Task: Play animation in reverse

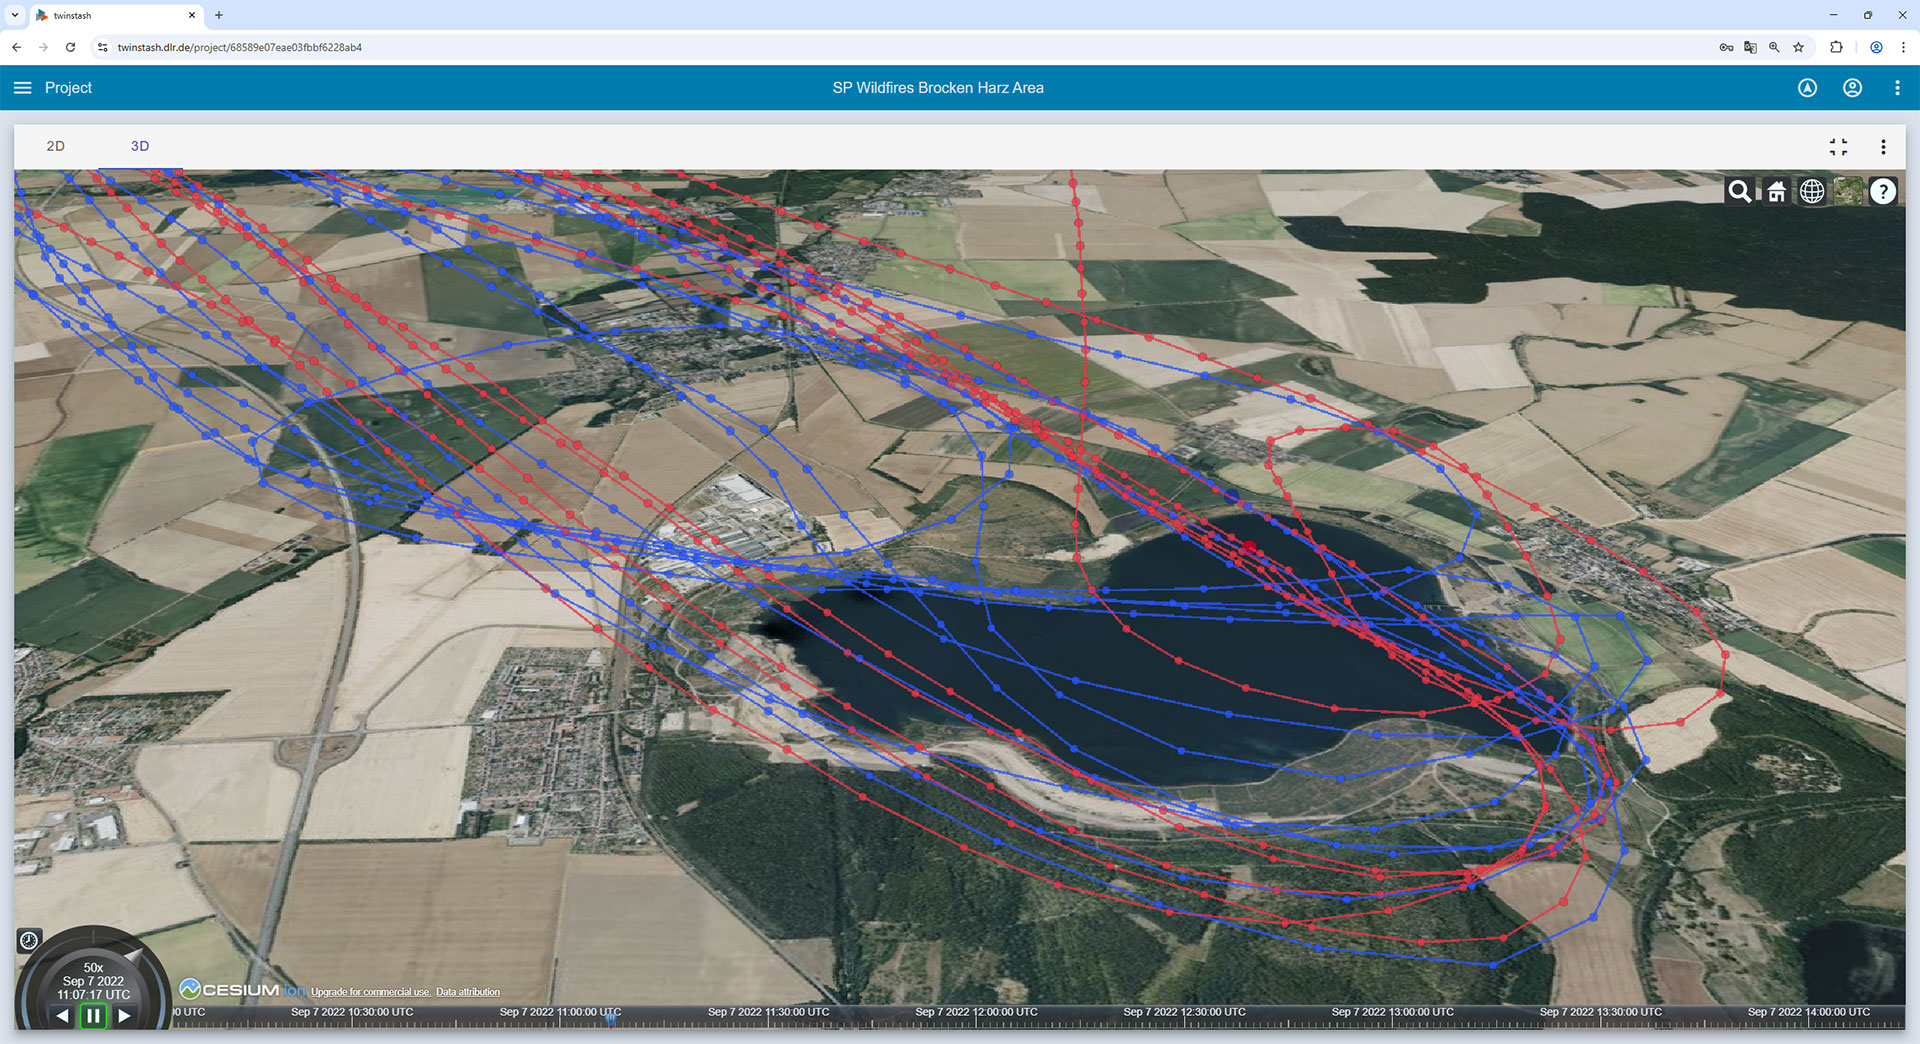Action: click(63, 1016)
